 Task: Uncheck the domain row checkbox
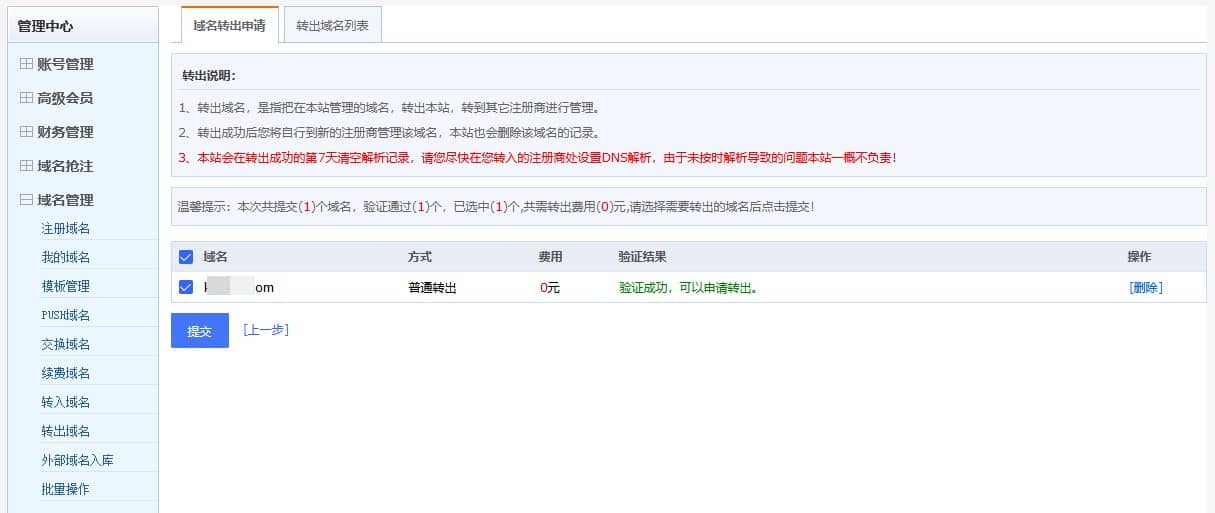185,287
